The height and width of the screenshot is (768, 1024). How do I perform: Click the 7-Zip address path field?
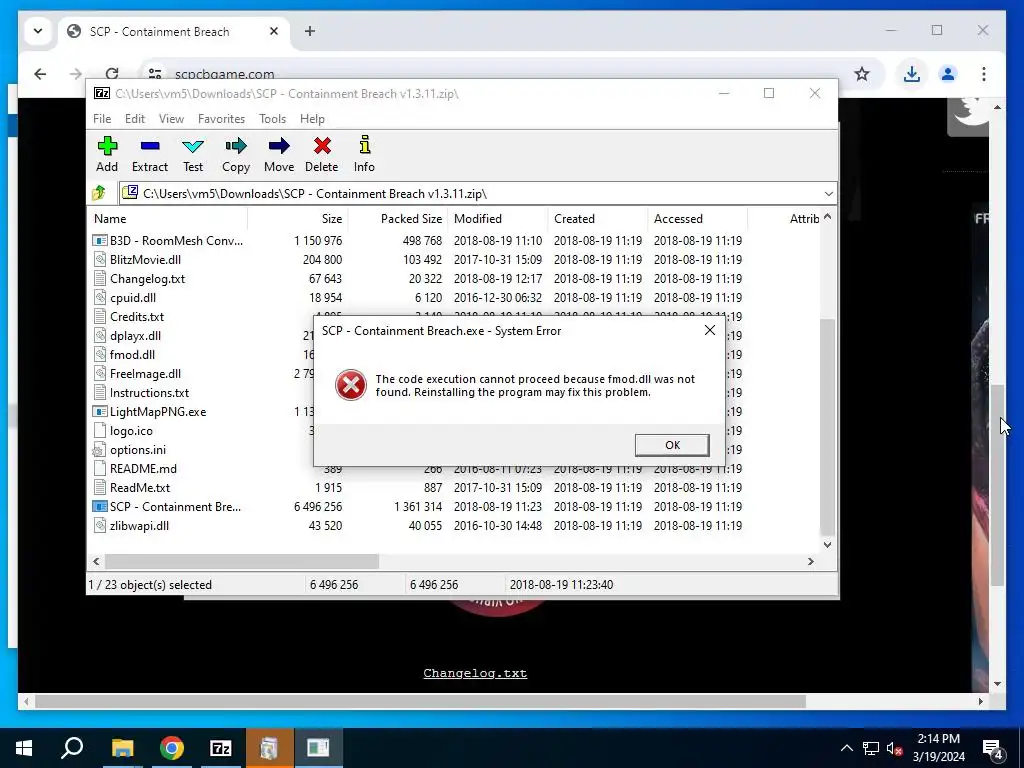[477, 194]
